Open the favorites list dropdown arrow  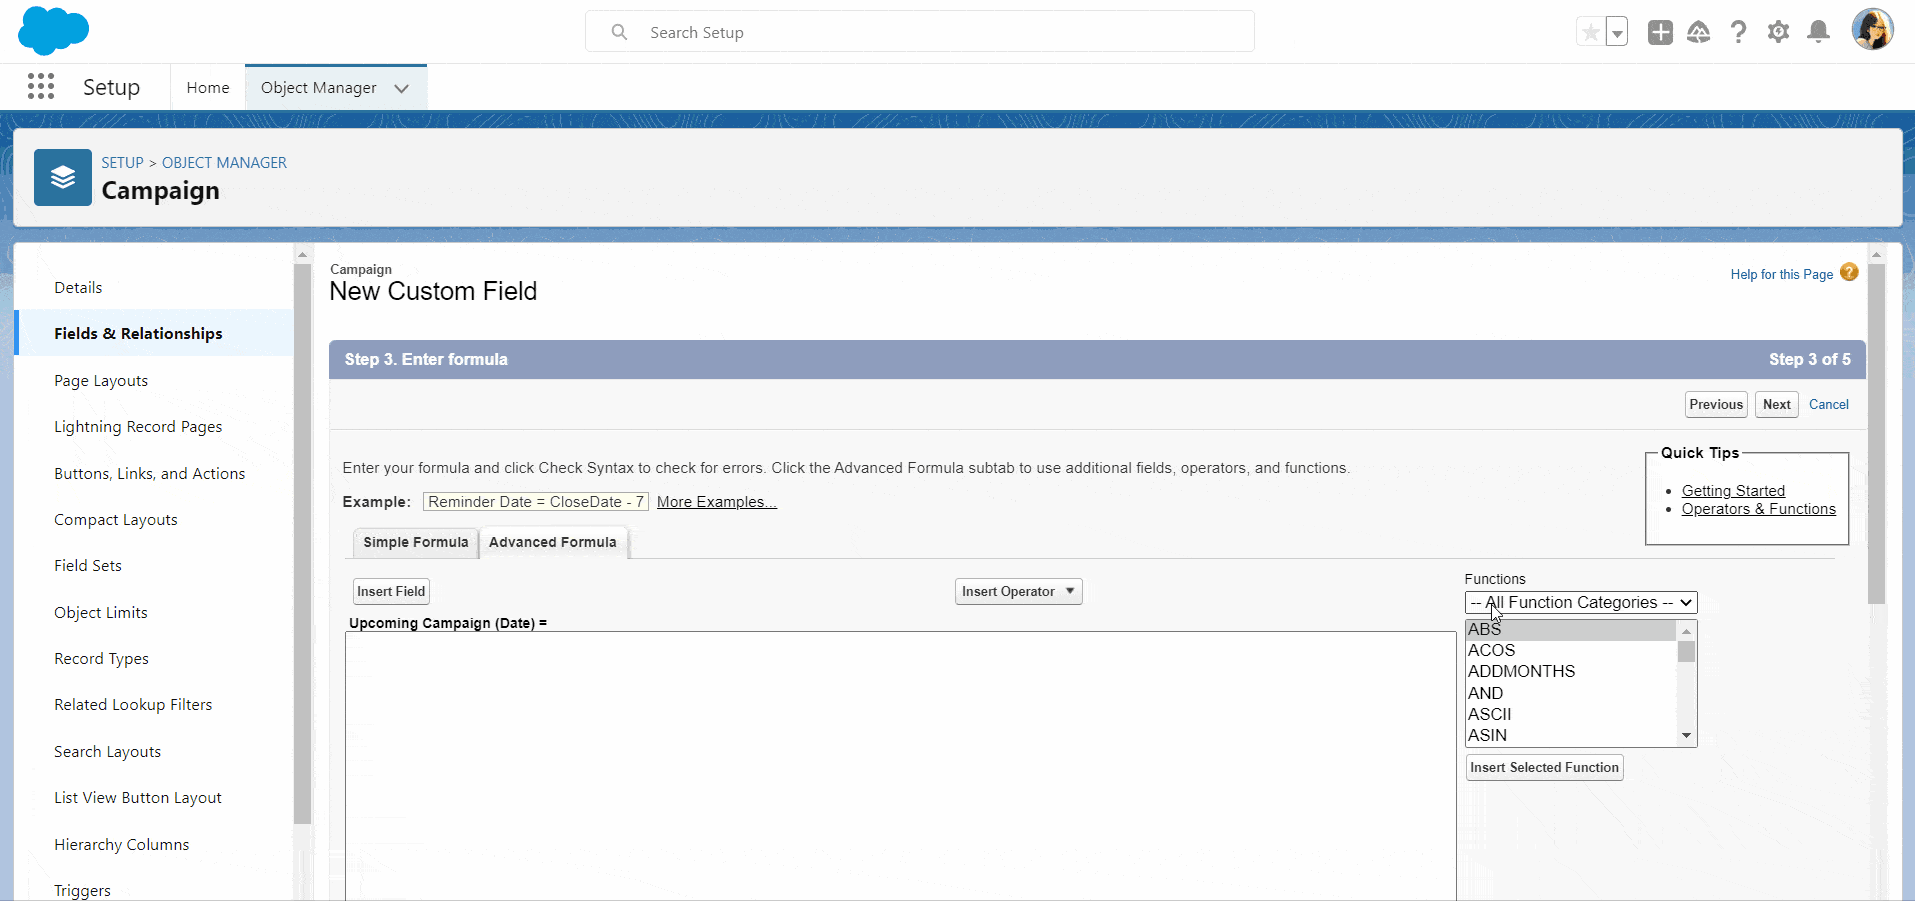coord(1616,31)
